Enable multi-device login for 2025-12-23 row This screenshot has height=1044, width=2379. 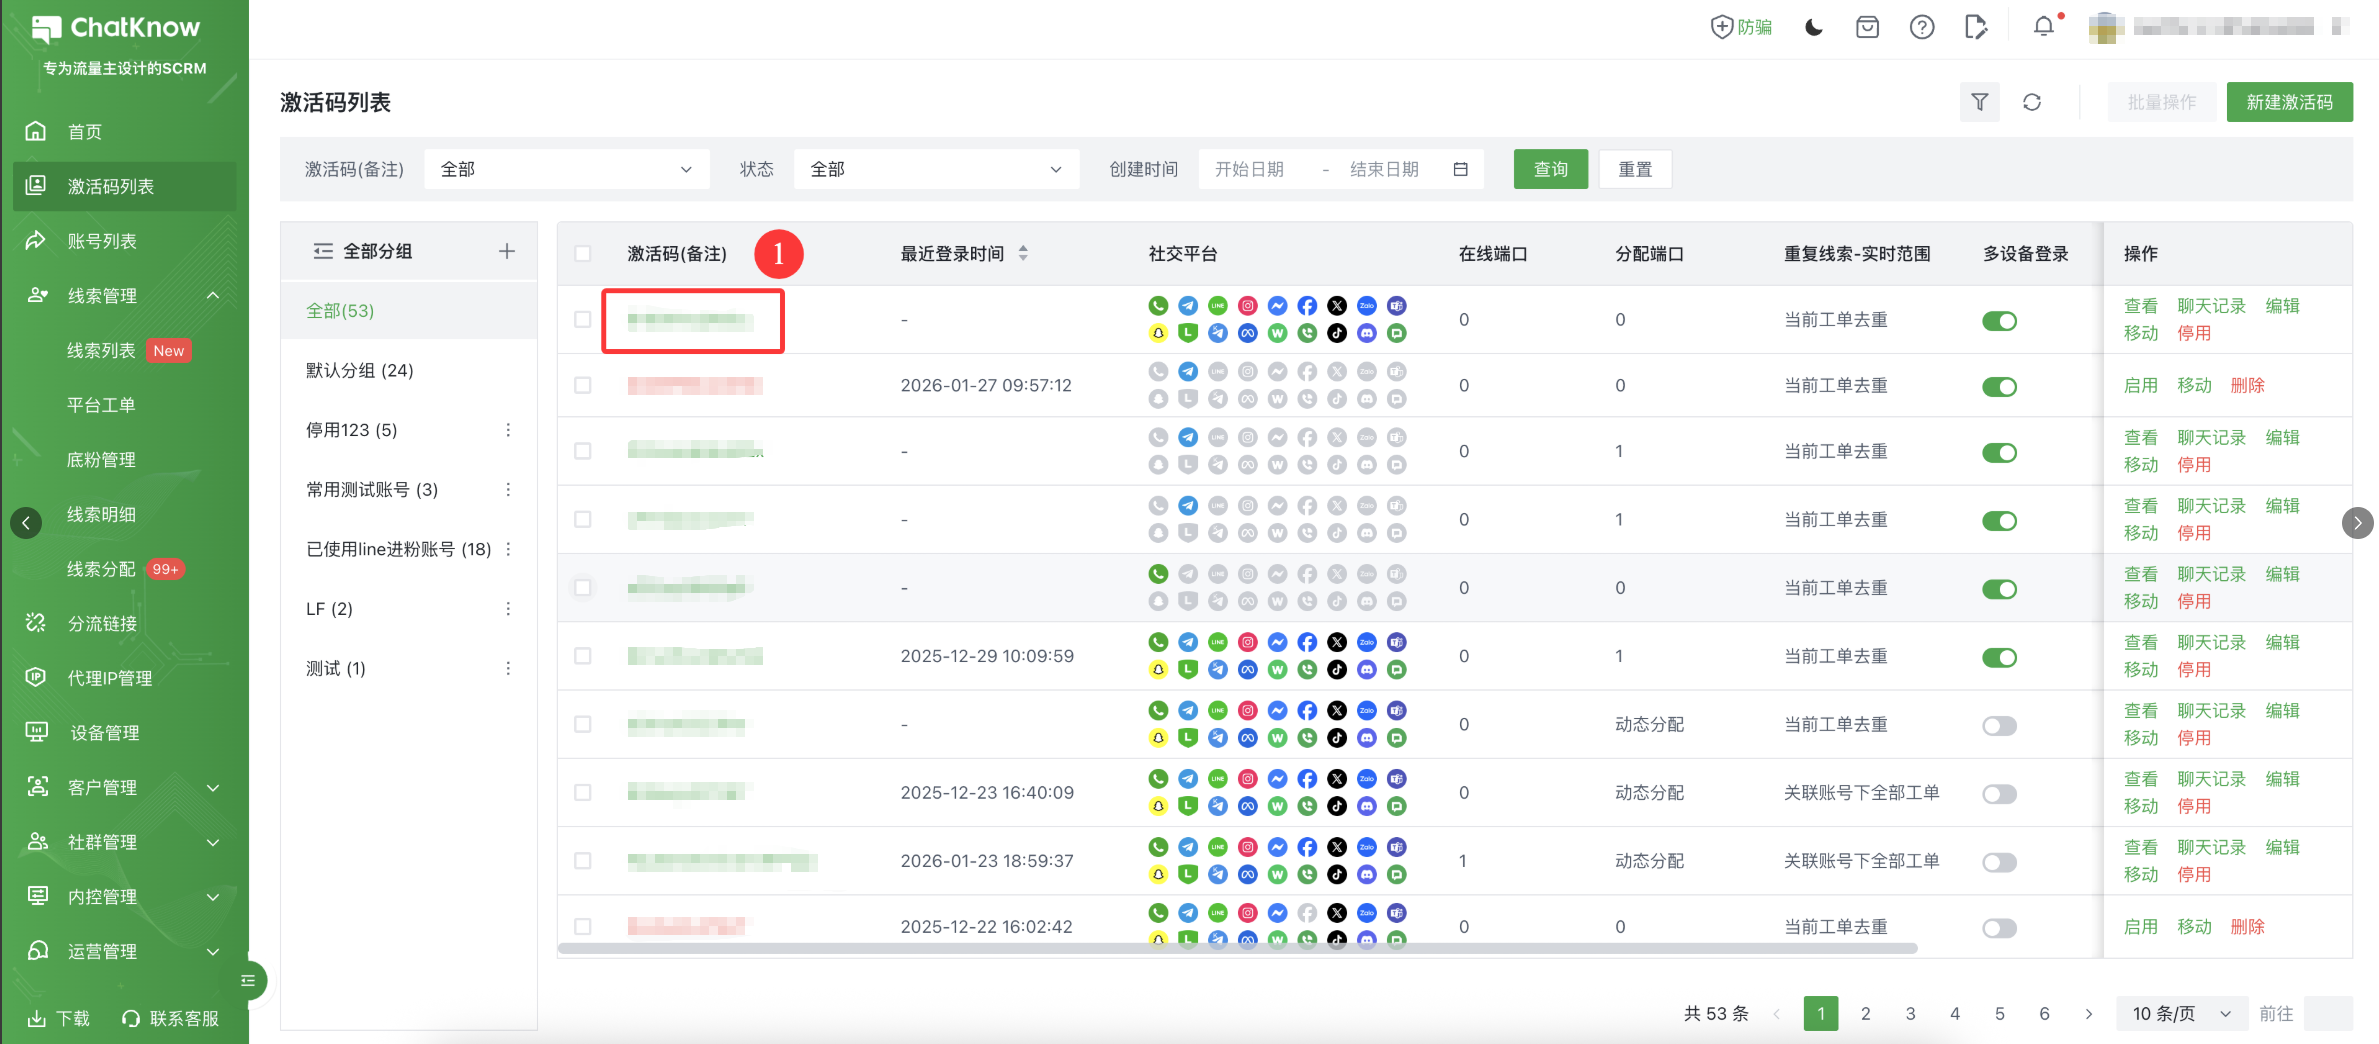pyautogui.click(x=1999, y=794)
